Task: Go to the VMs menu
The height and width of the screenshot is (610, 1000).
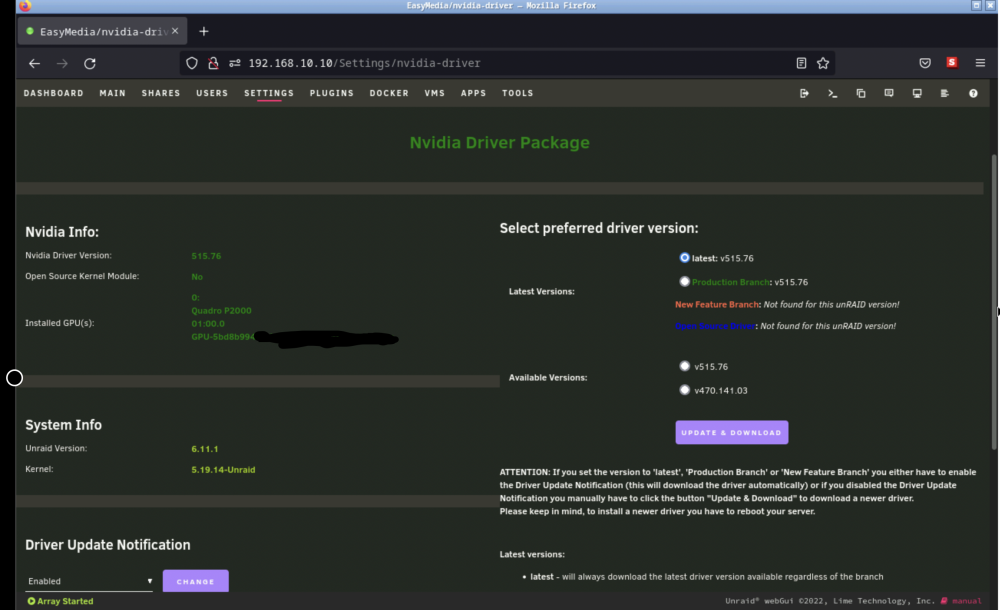Action: (434, 93)
